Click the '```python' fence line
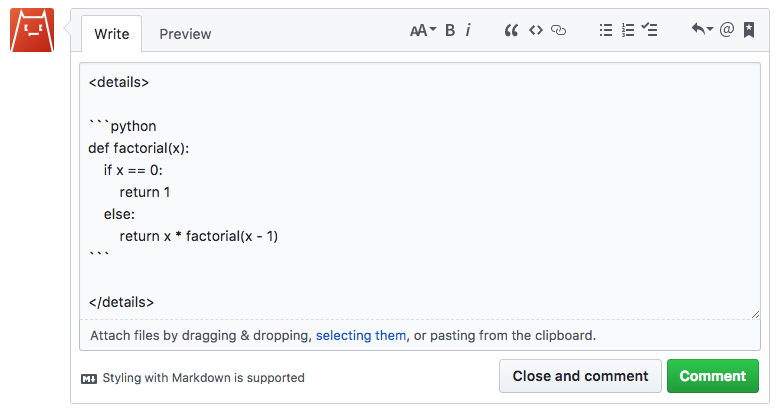The image size is (781, 419). 123,126
